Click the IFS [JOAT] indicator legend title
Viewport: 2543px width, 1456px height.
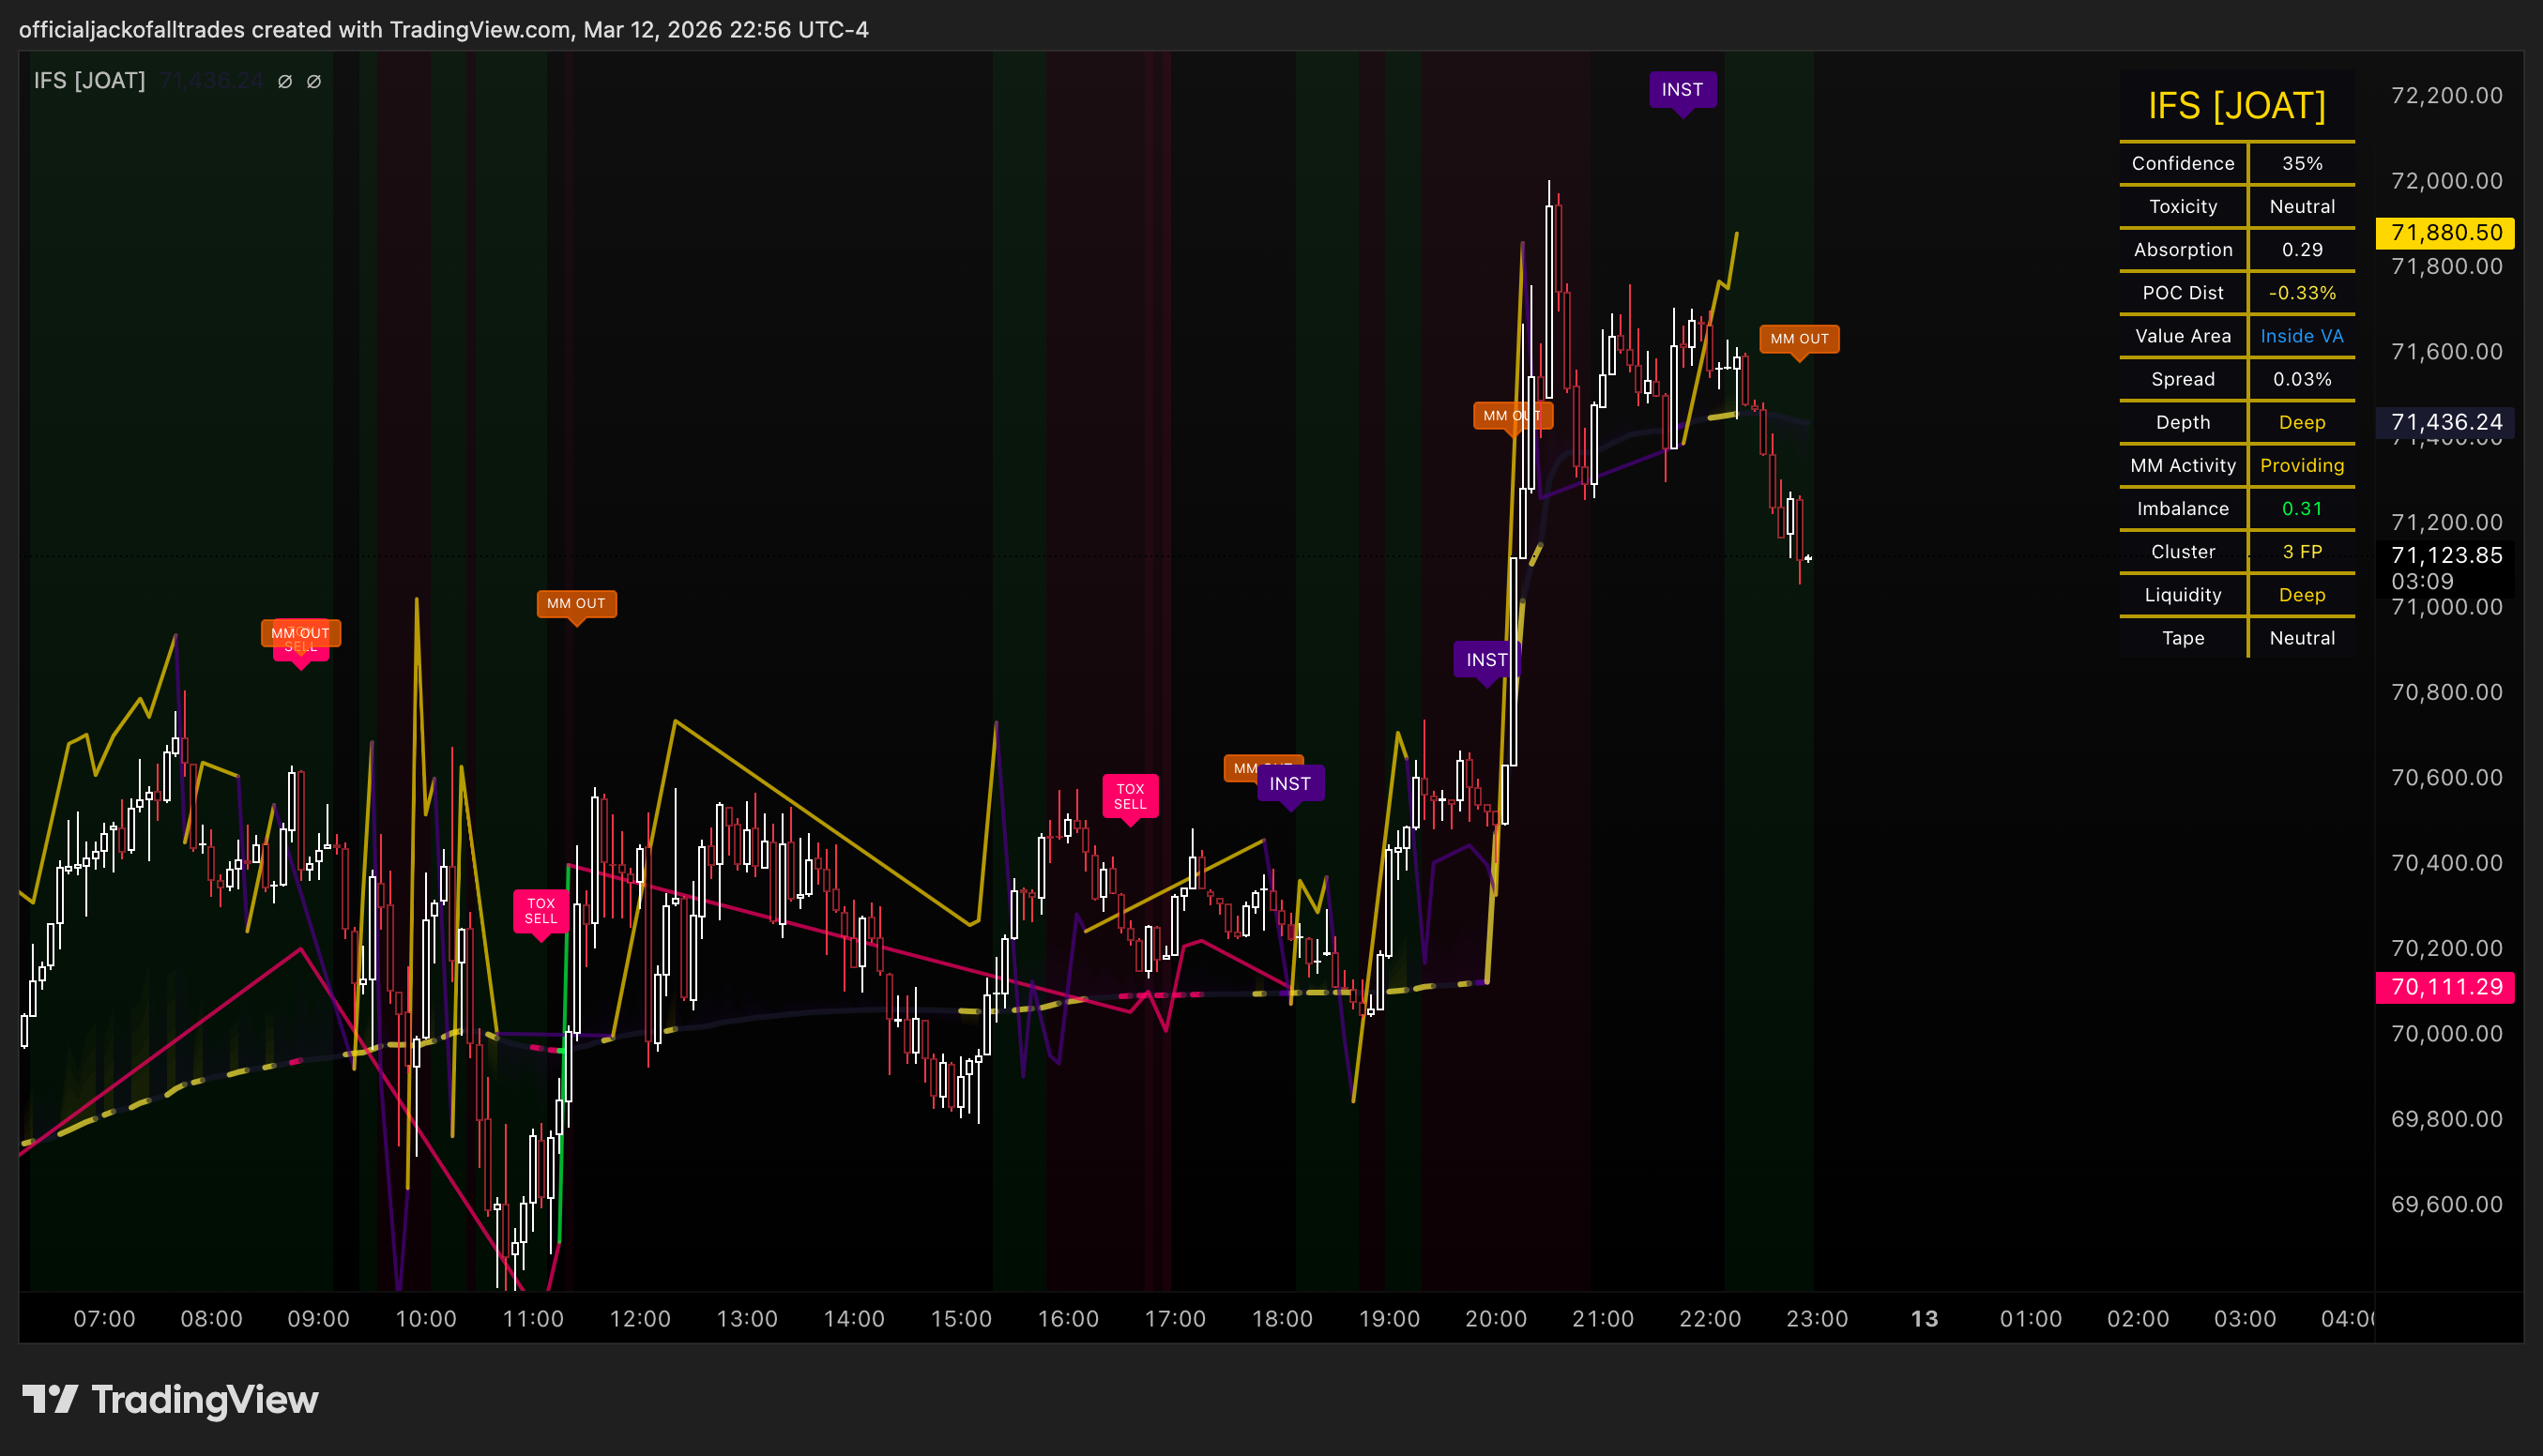click(x=89, y=80)
